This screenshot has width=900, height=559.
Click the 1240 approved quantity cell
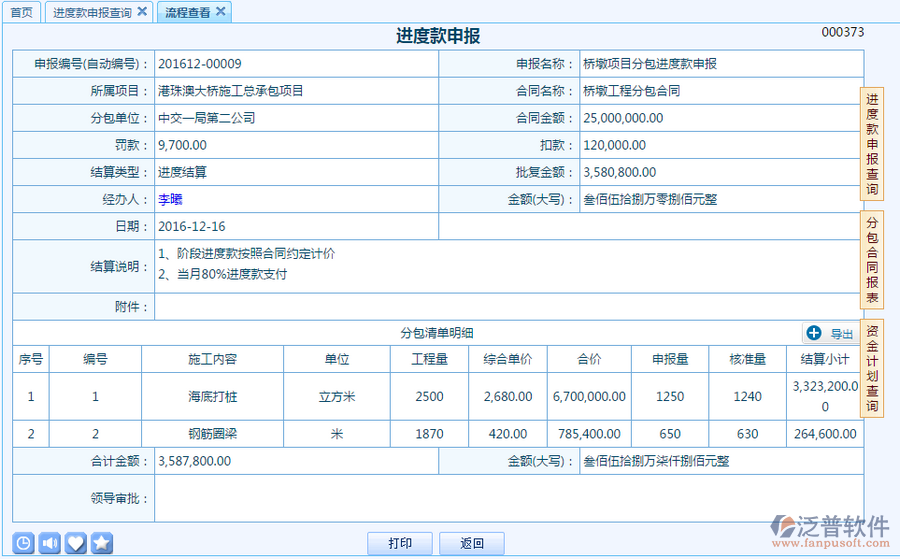coord(748,397)
